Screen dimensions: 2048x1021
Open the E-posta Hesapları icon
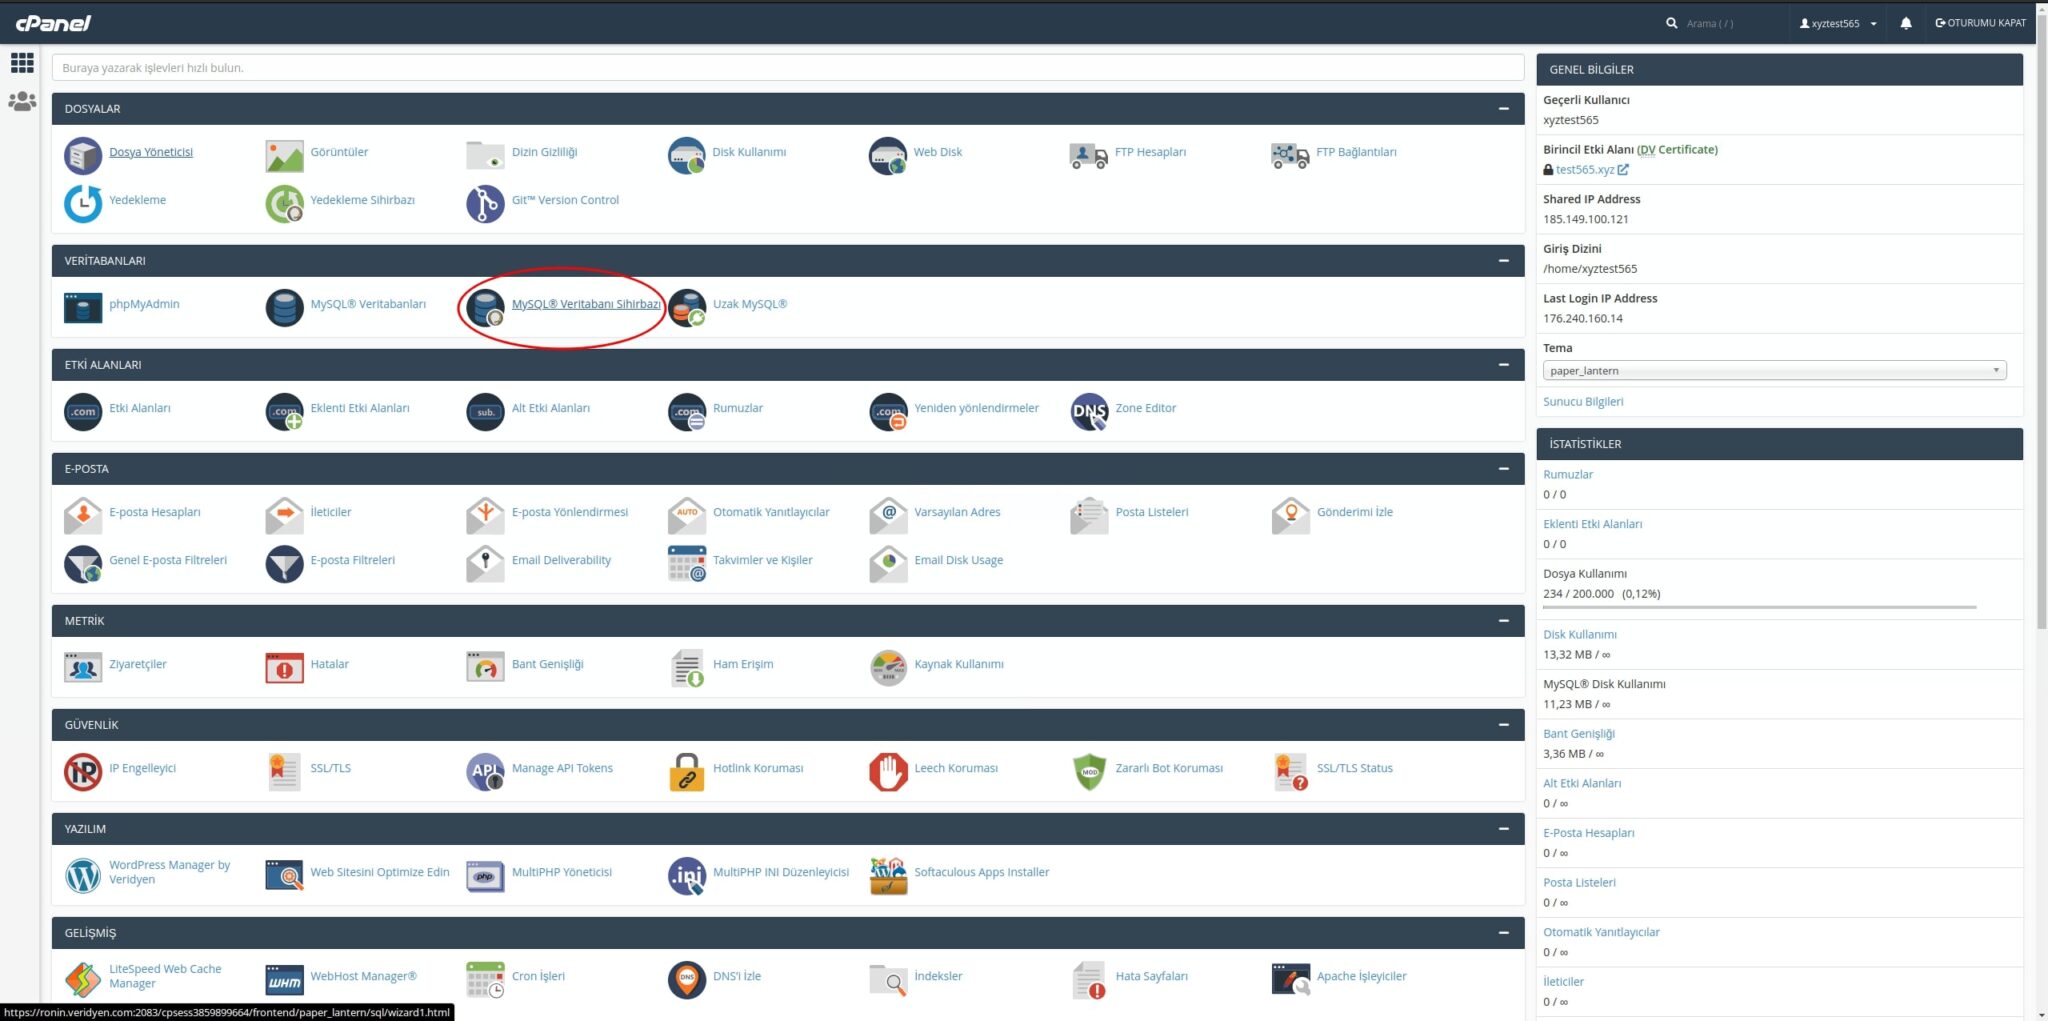click(x=83, y=516)
